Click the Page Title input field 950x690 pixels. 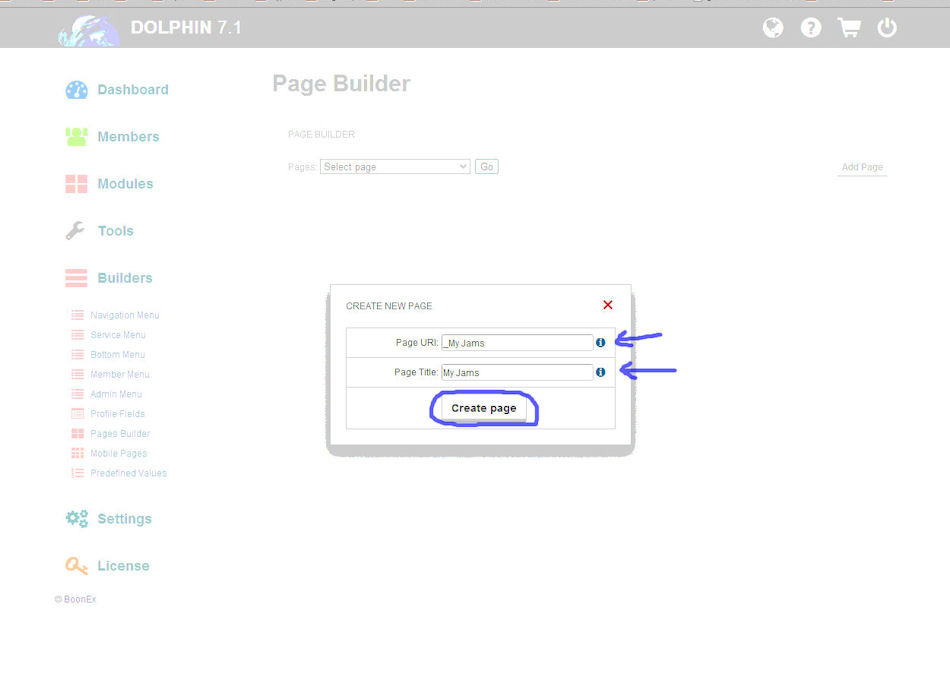[x=517, y=372]
